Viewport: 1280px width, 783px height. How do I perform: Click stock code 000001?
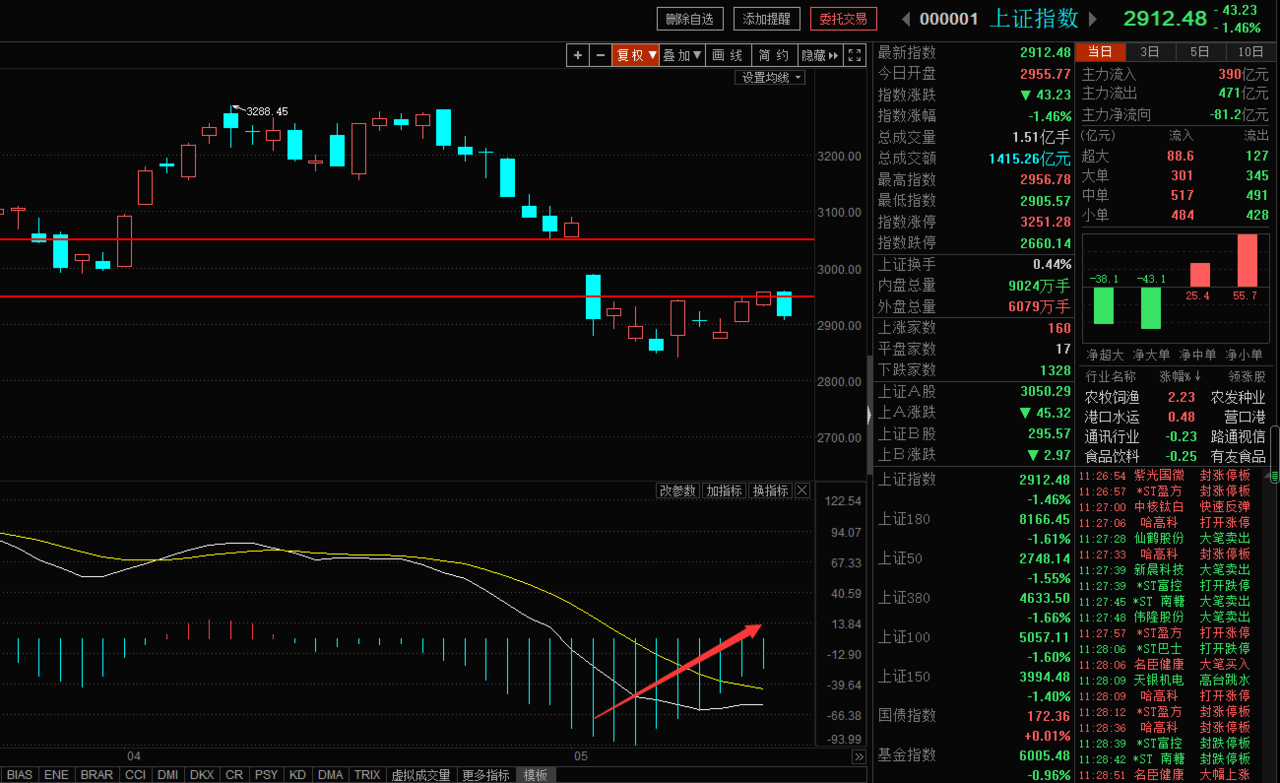tap(949, 19)
